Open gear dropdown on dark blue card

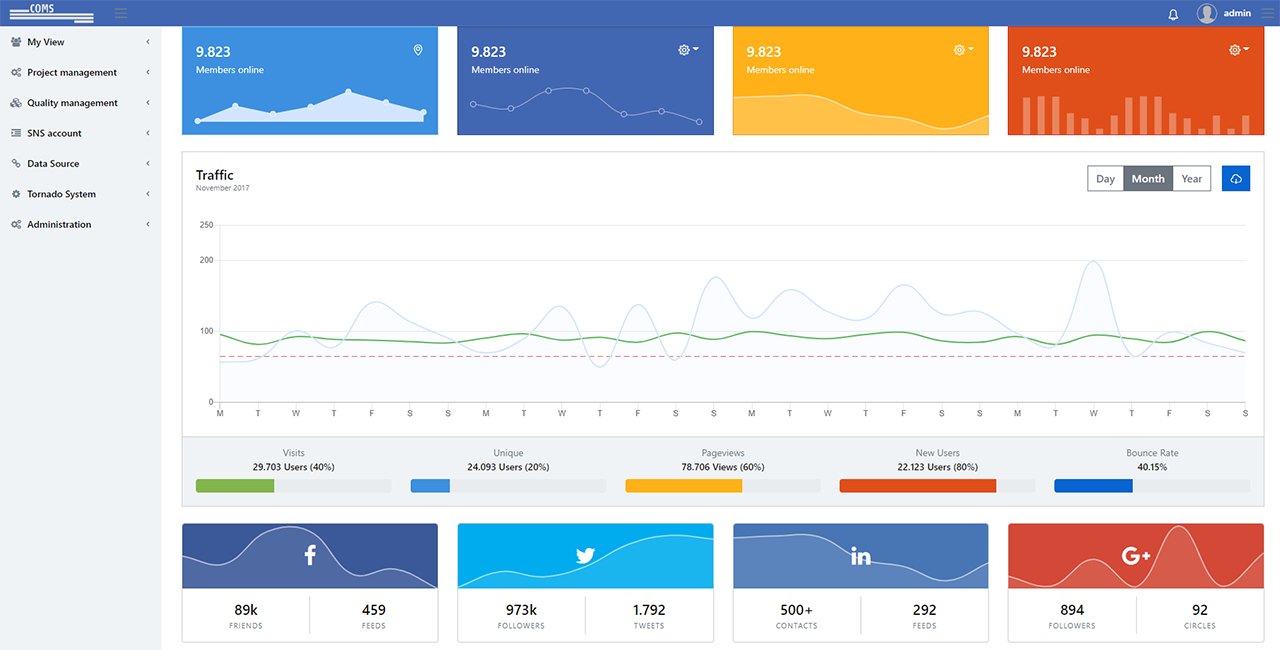click(688, 50)
